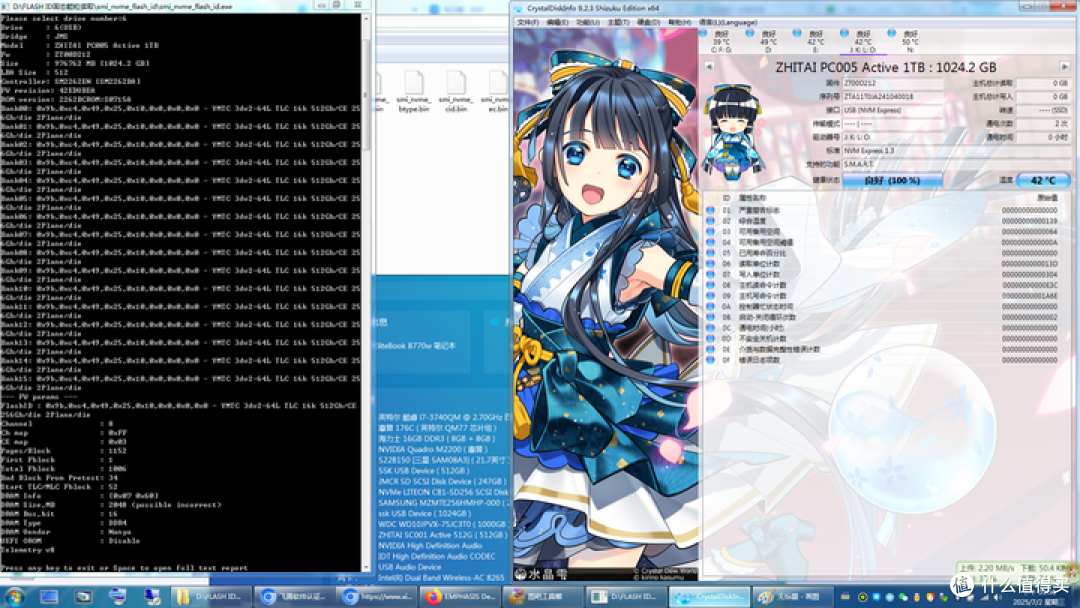Select raw value 0000000001A6E of attribute 09

(1029, 295)
